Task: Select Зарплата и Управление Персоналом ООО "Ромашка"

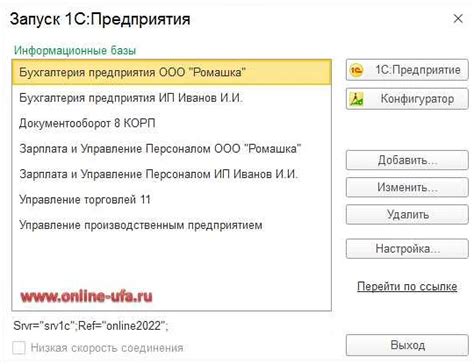Action: (x=172, y=149)
